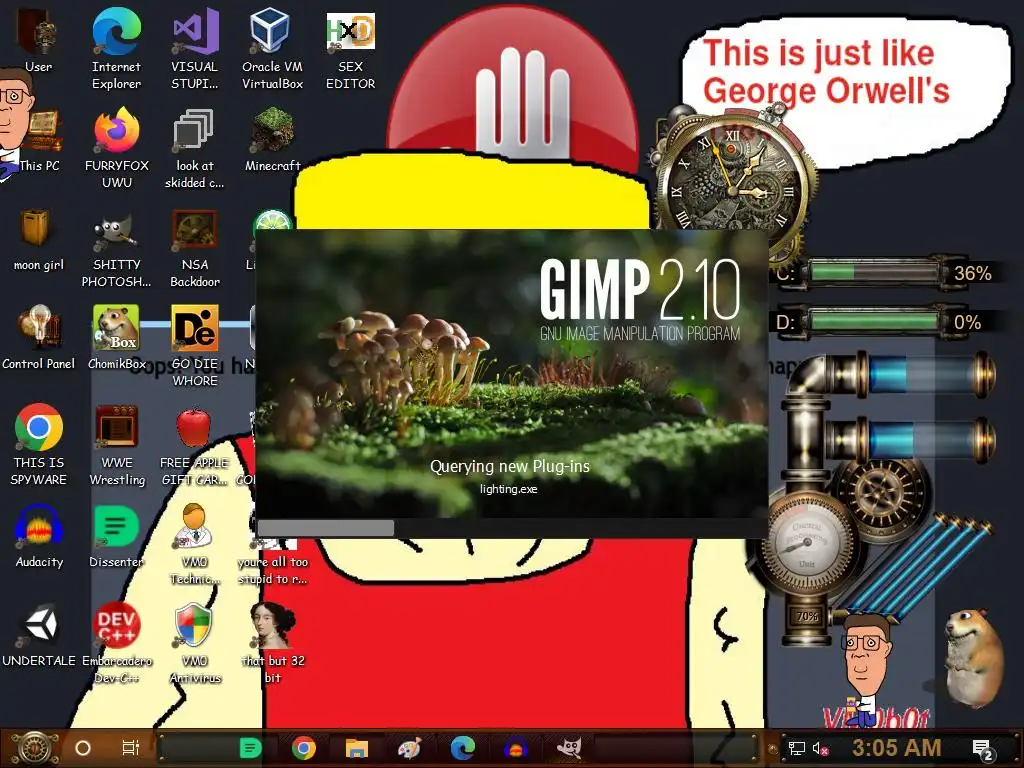
Task: Click the GIMP splash loading progress bar
Action: [x=511, y=528]
